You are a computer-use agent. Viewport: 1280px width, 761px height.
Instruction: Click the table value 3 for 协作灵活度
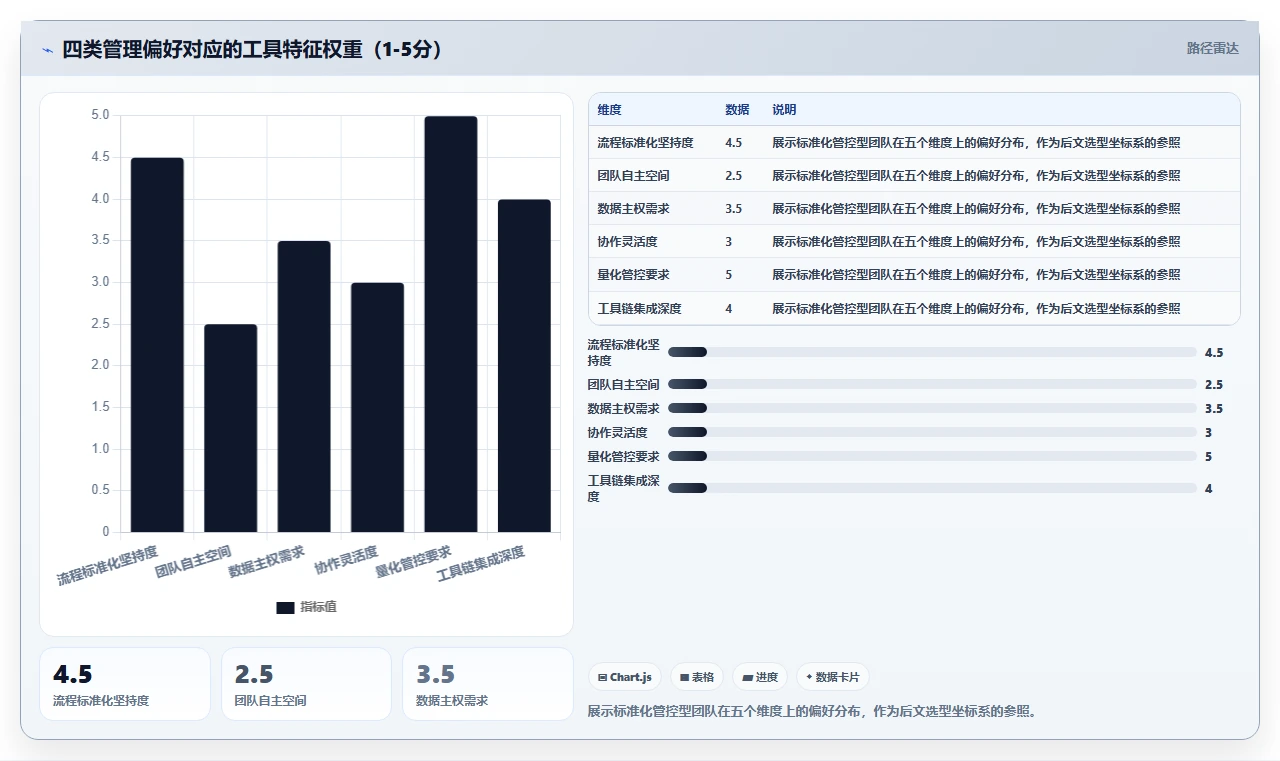pos(729,242)
